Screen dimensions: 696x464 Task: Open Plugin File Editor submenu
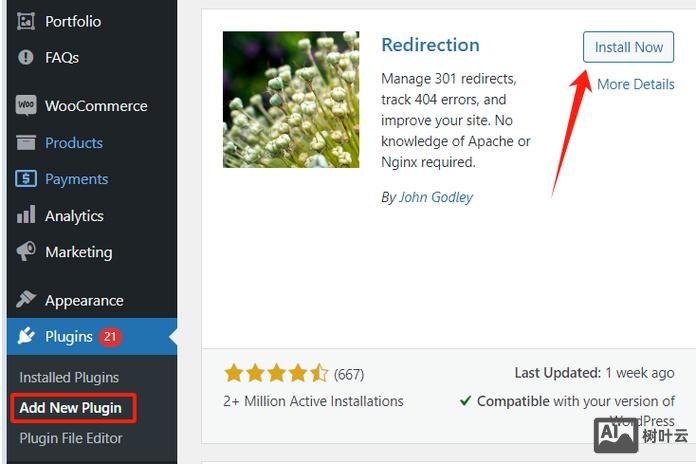(x=71, y=438)
